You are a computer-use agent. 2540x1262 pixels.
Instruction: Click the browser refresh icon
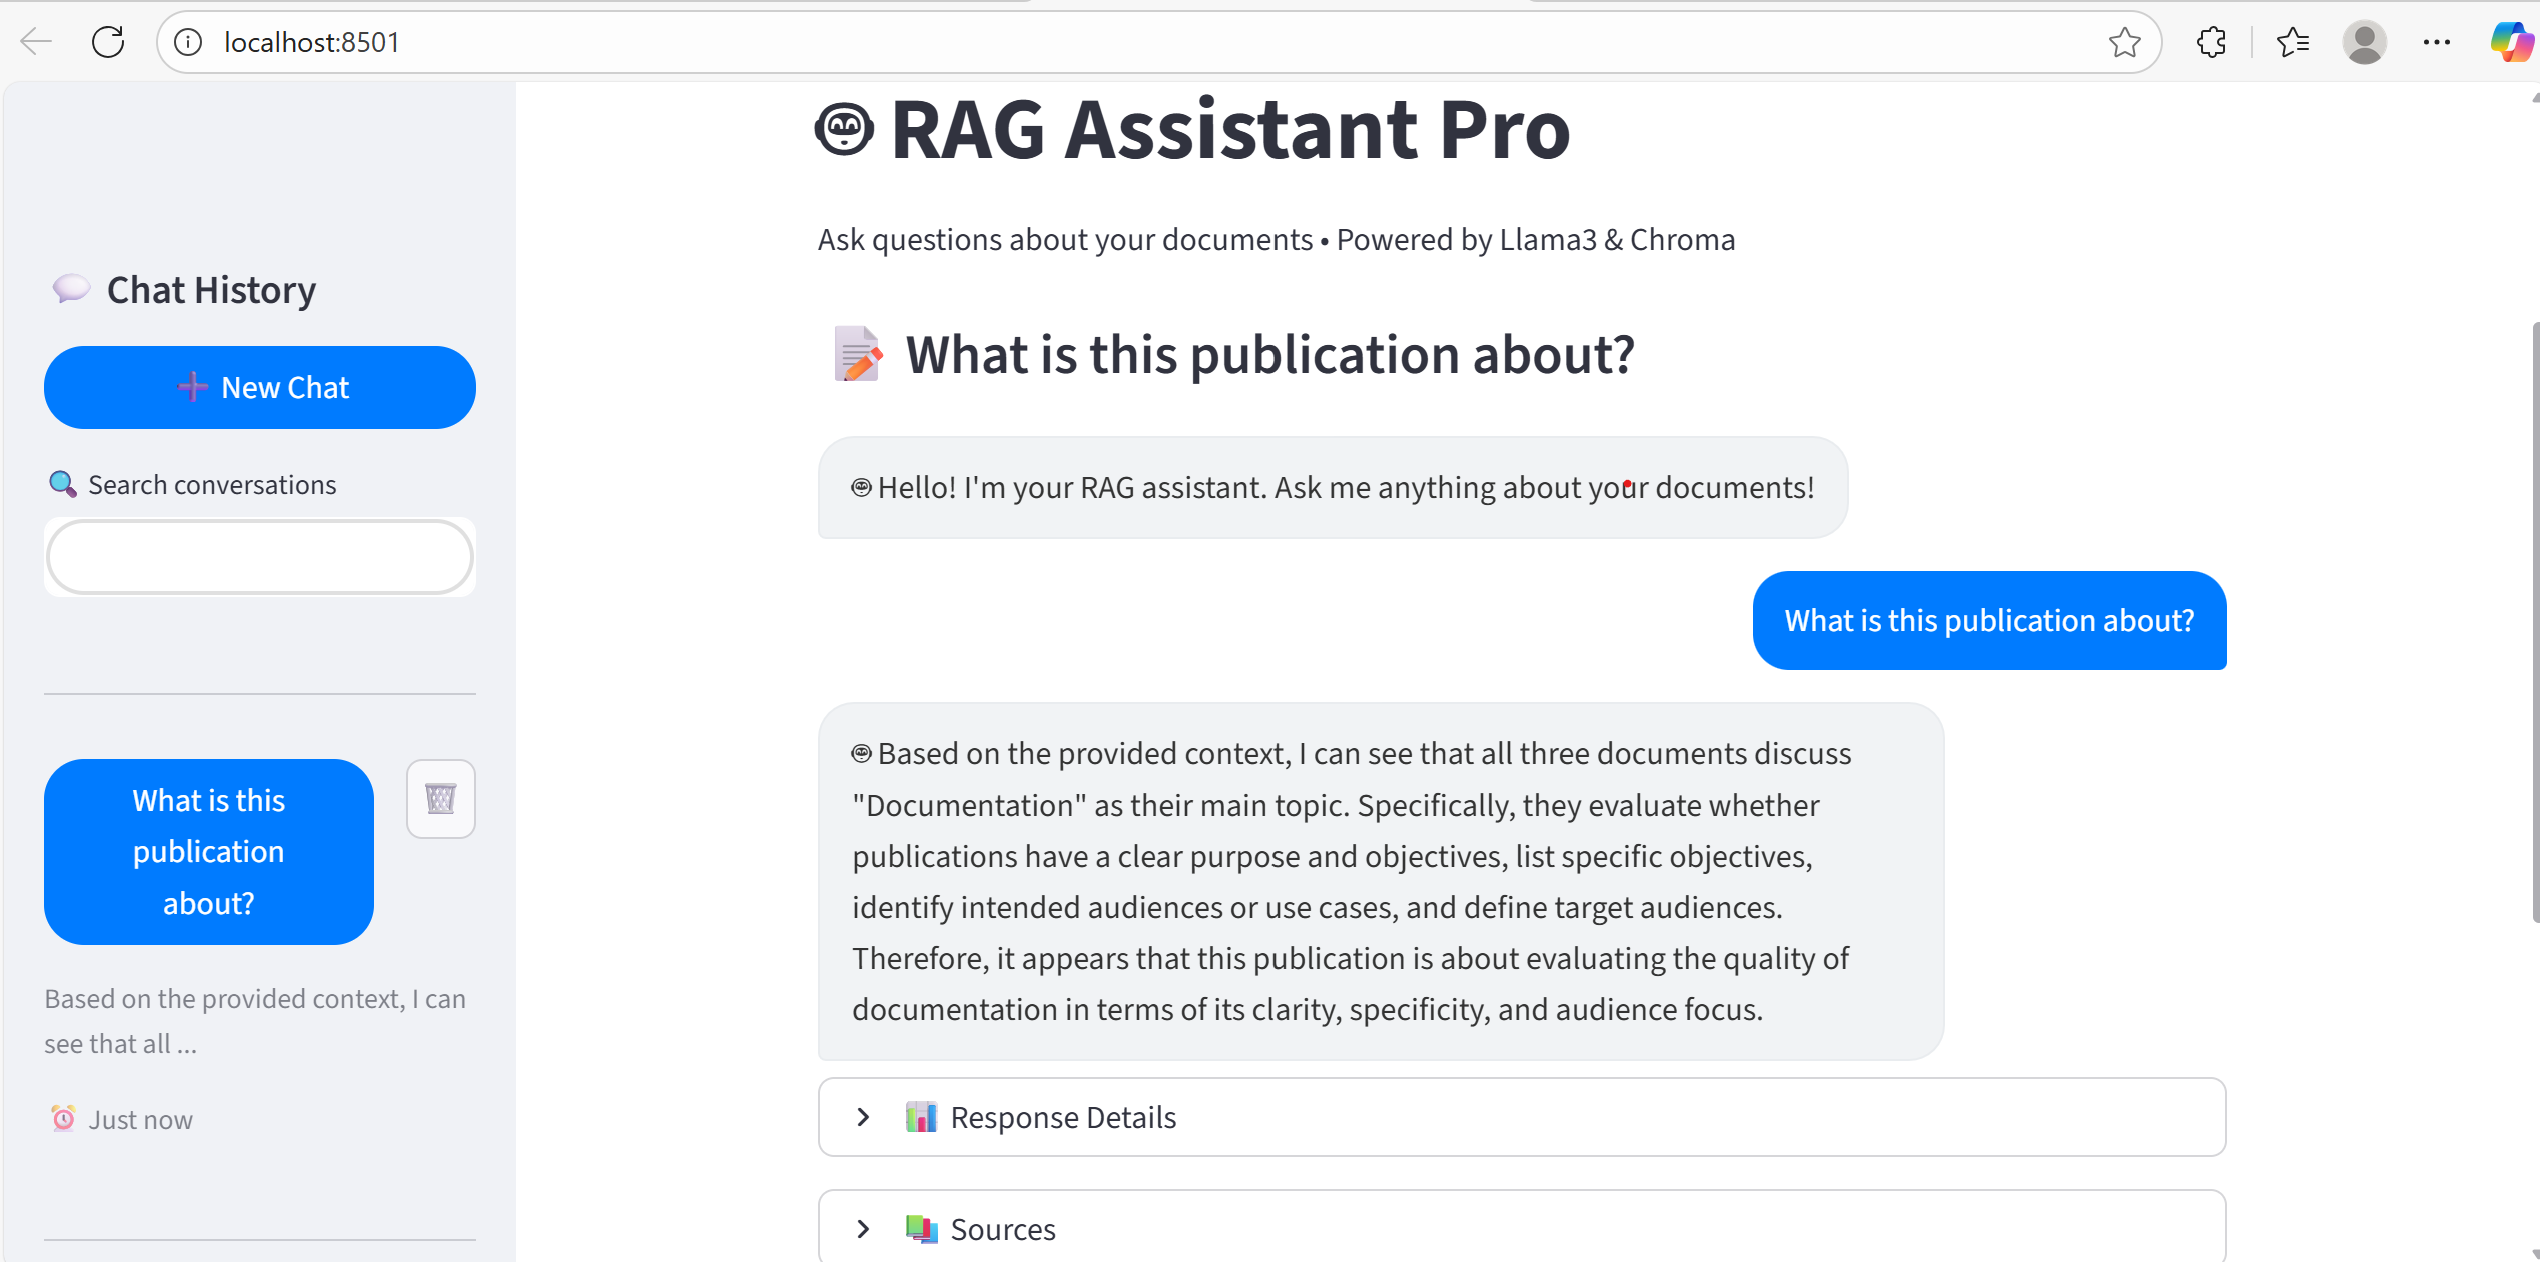coord(108,42)
